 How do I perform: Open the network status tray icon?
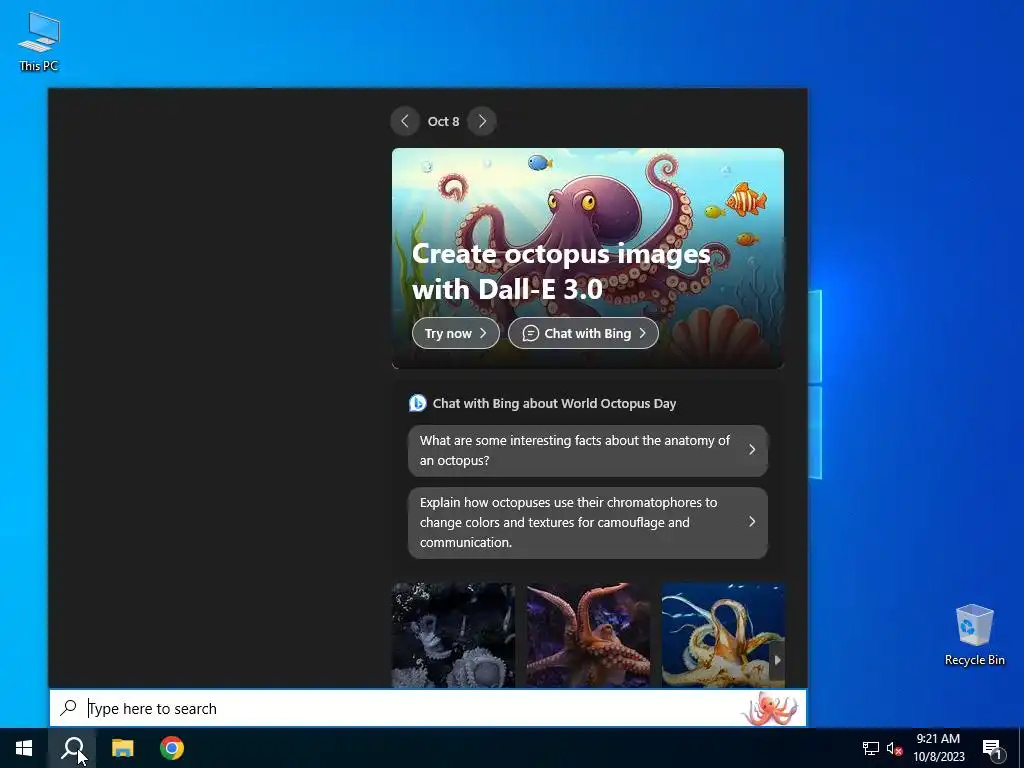(x=871, y=748)
